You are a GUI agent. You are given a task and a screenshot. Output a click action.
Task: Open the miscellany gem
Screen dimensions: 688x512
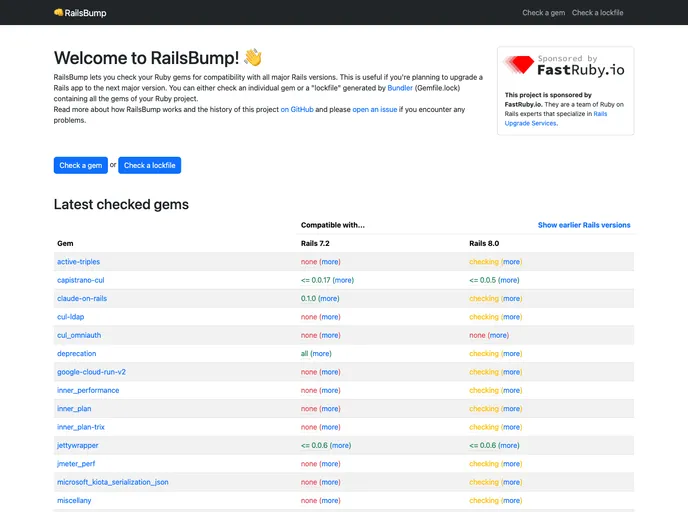pos(74,501)
